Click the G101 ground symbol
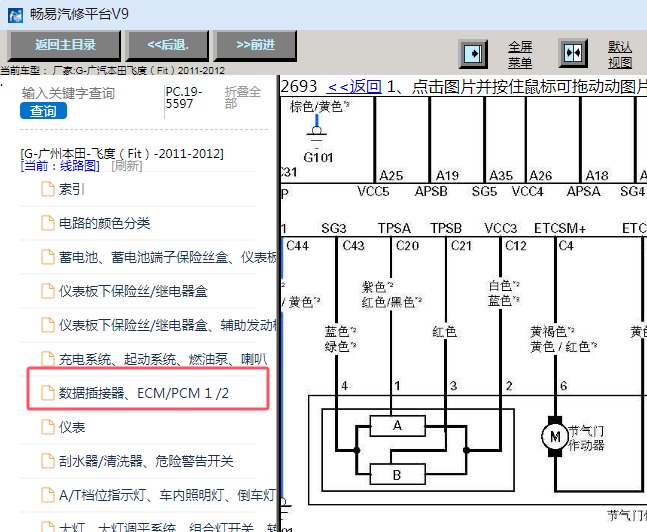 (x=317, y=132)
